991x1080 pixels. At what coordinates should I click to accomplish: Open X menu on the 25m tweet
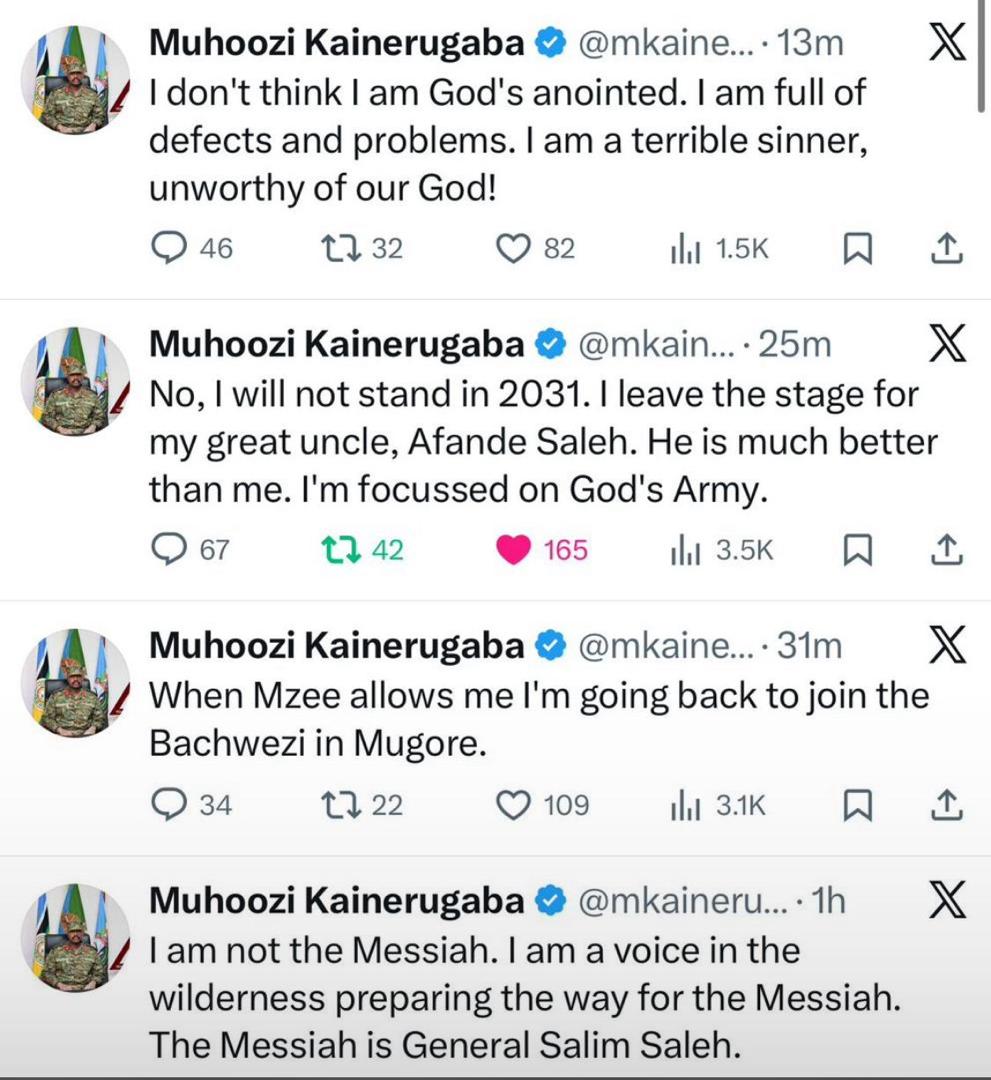946,345
